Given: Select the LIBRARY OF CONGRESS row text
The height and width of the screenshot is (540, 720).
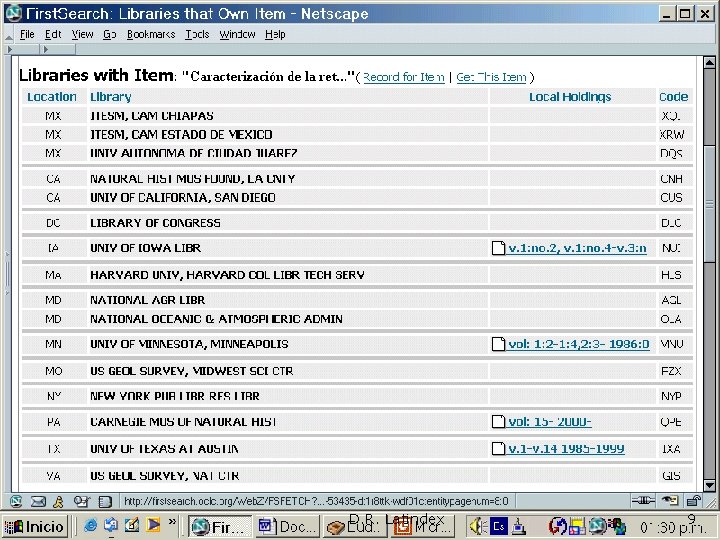Looking at the screenshot, I should pyautogui.click(x=155, y=223).
